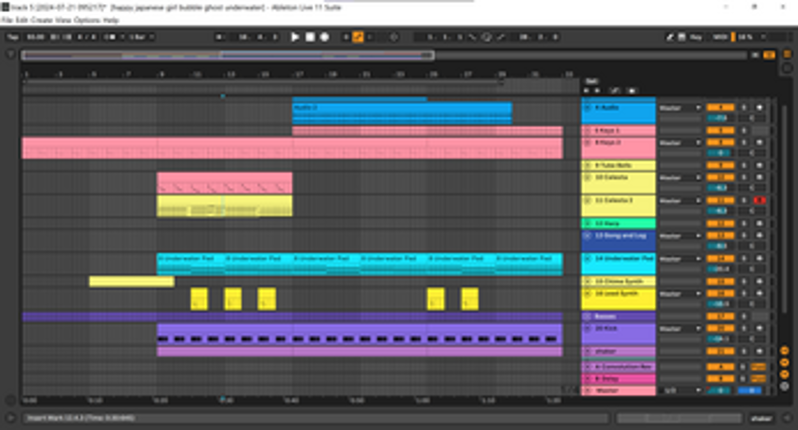
Task: Solo the 14 Underwater Pad track
Action: pos(744,258)
